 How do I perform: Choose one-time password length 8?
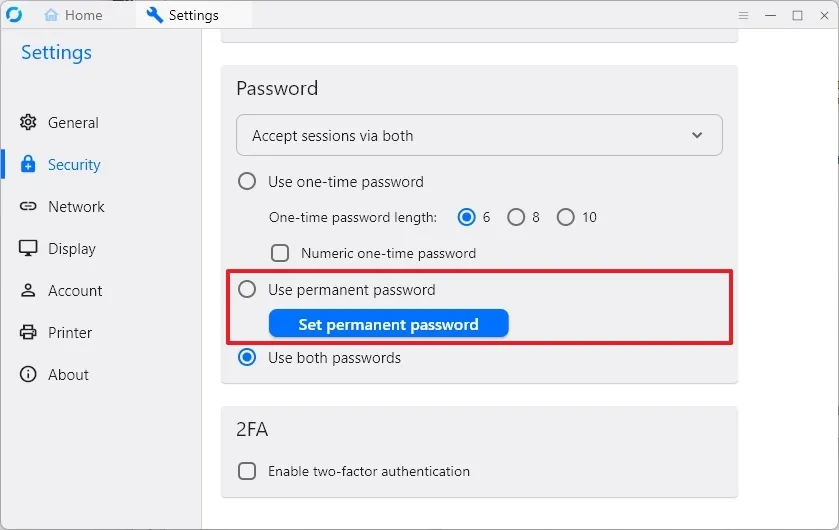click(516, 217)
